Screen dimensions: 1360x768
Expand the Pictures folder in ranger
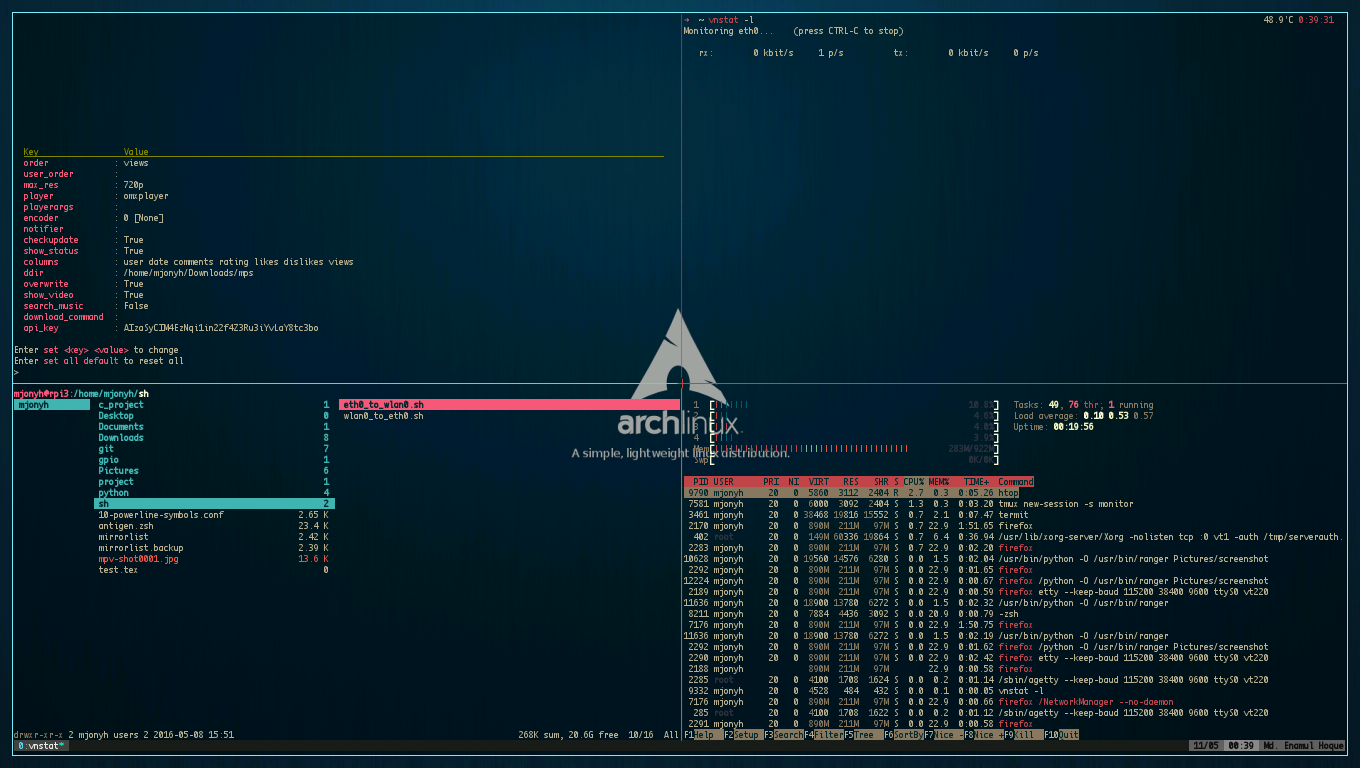(118, 470)
